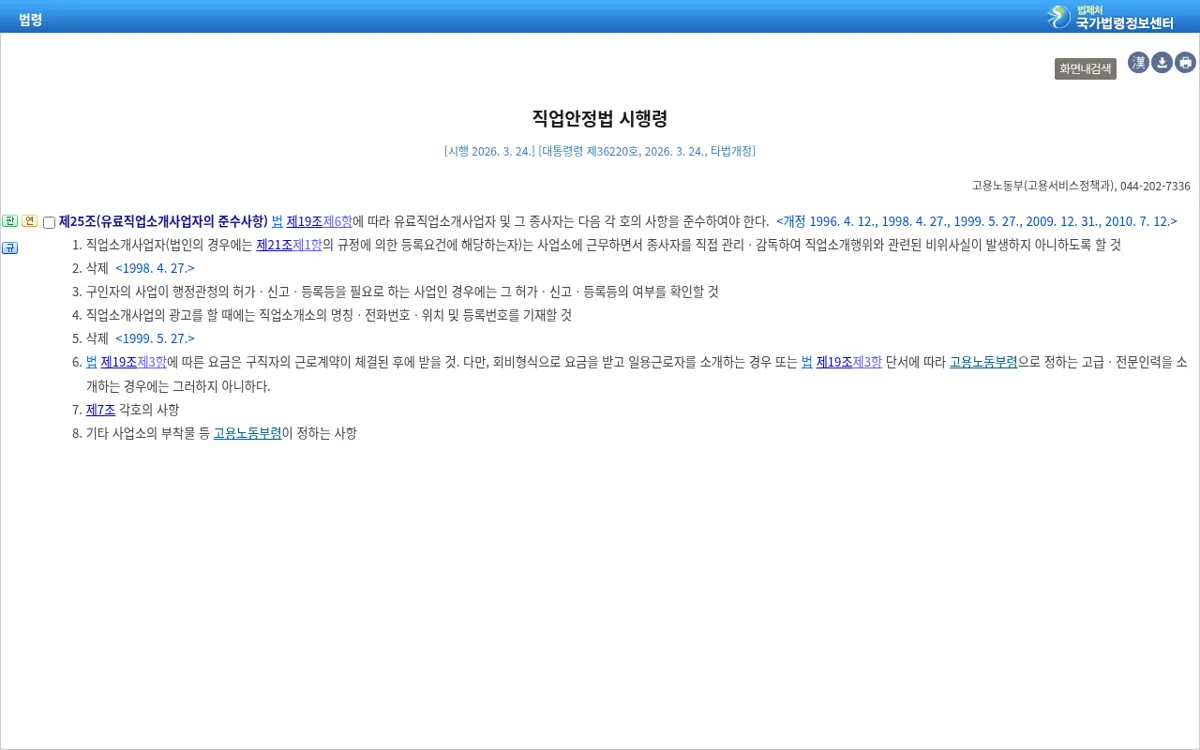Open the 화면내검색 in-page search button
Screen dimensions: 1200x750
coord(1085,69)
